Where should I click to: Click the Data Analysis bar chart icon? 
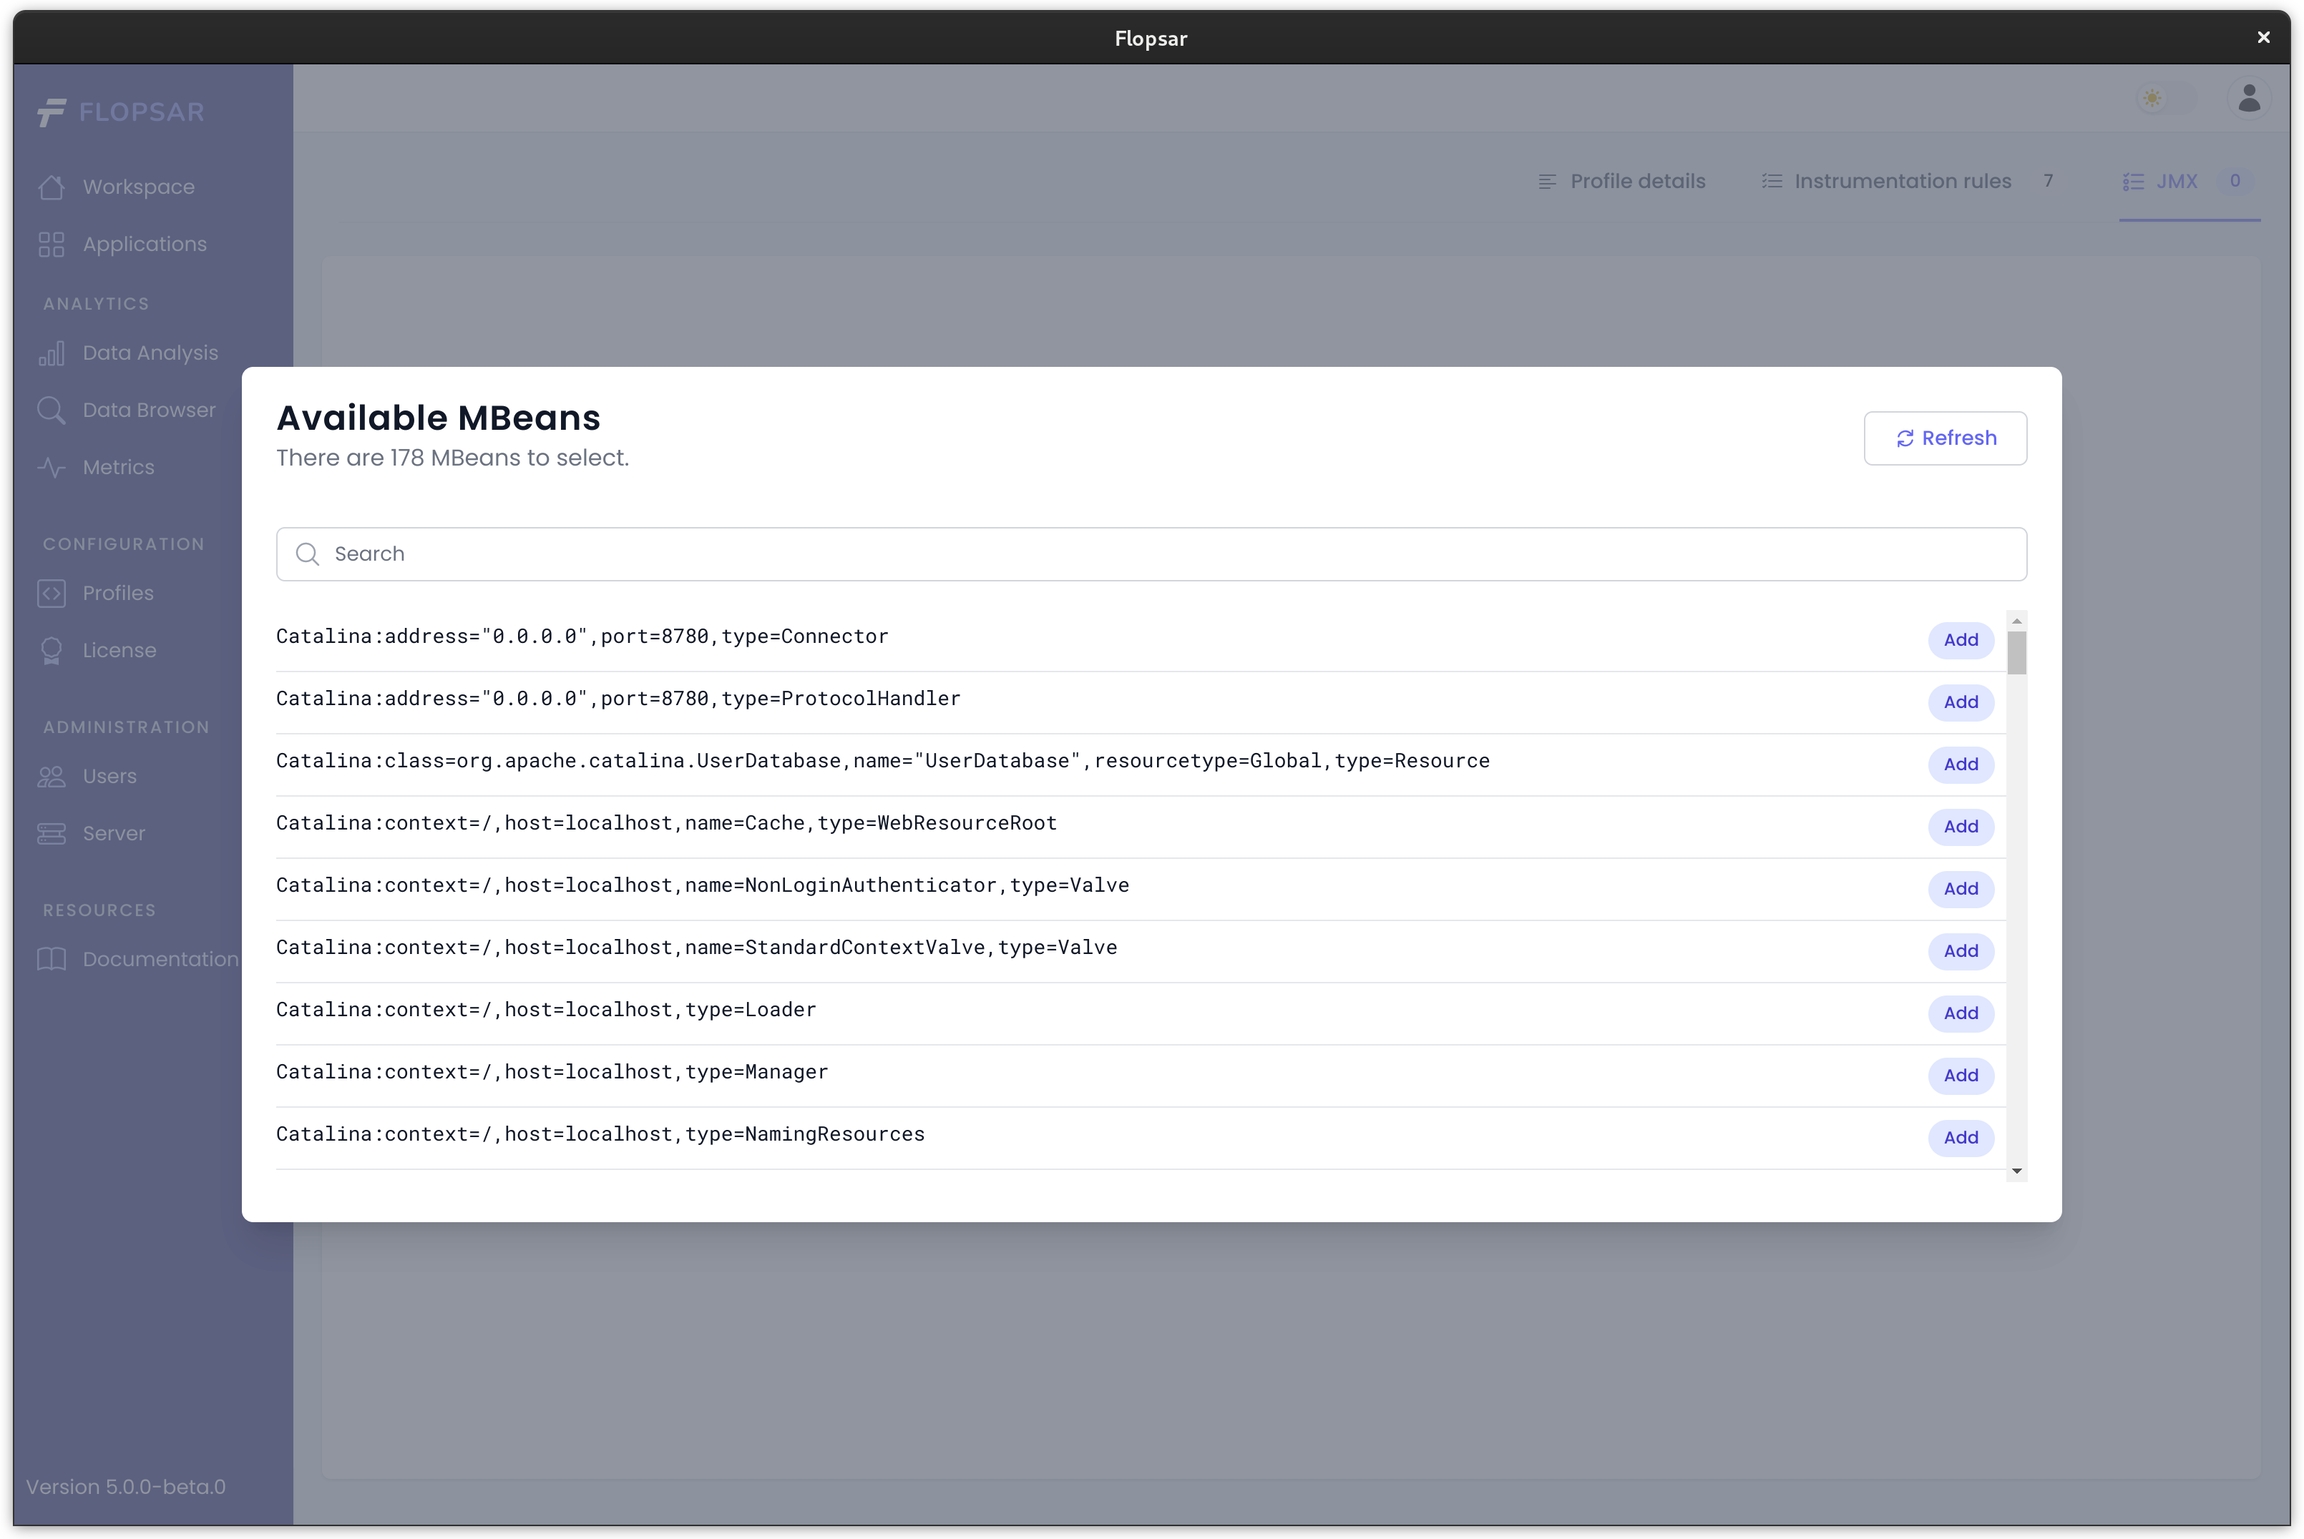(51, 353)
